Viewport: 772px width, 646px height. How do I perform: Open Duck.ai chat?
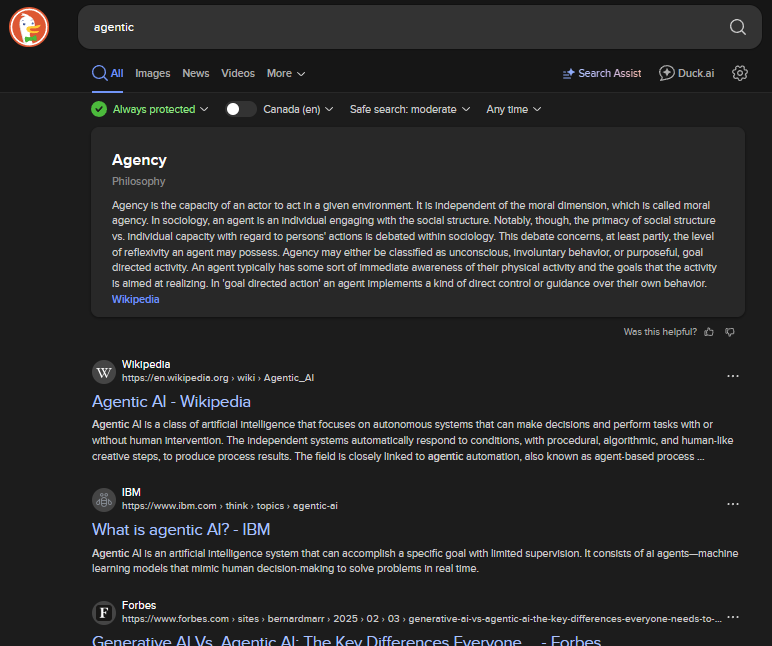click(x=686, y=73)
